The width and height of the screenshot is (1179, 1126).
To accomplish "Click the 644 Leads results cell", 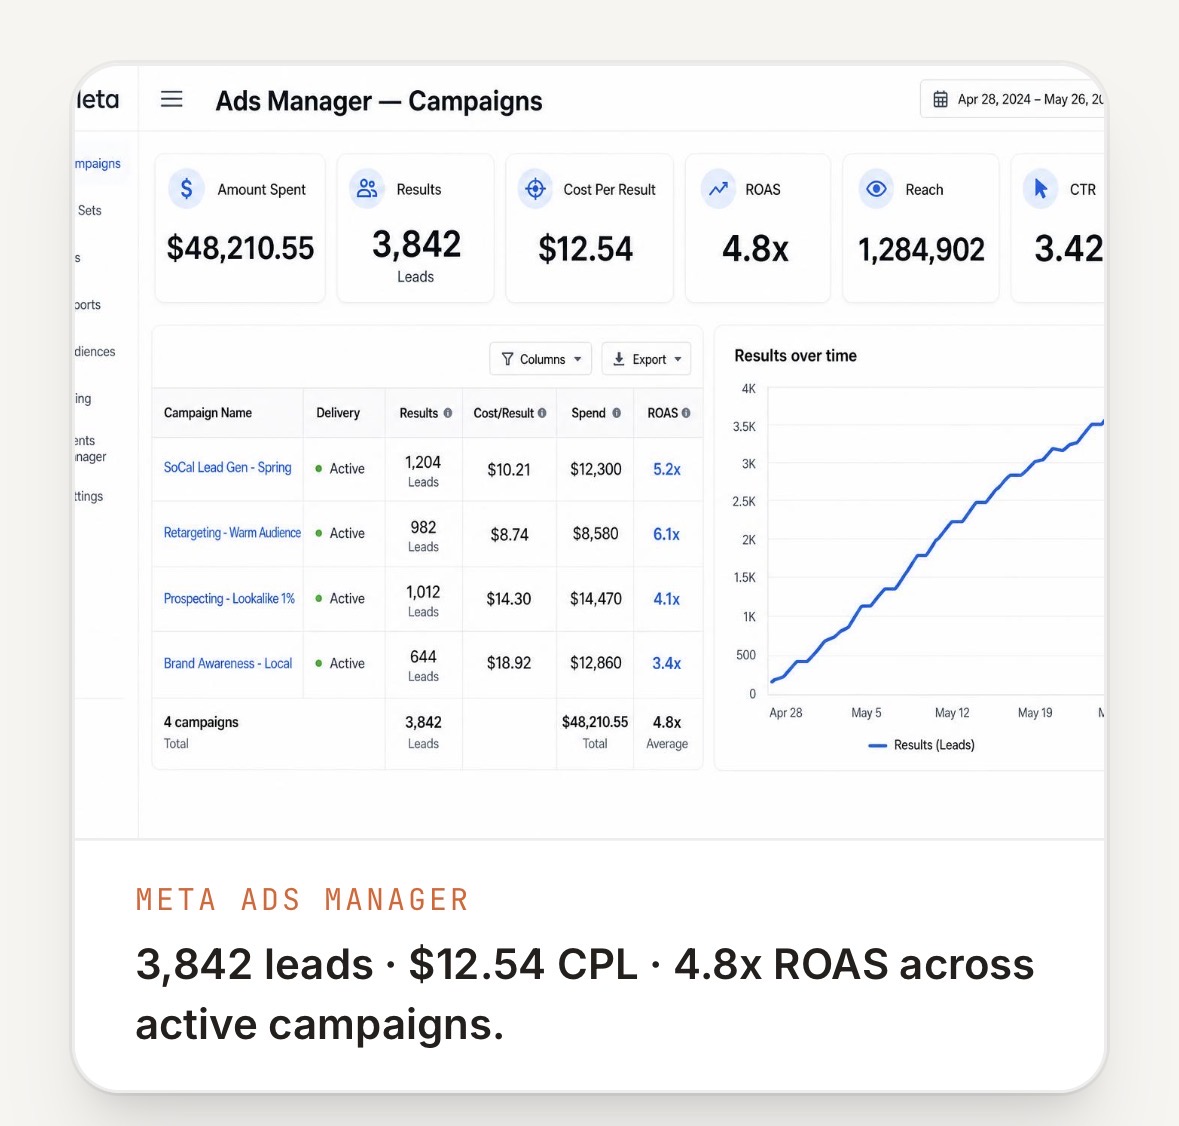I will 423,666.
